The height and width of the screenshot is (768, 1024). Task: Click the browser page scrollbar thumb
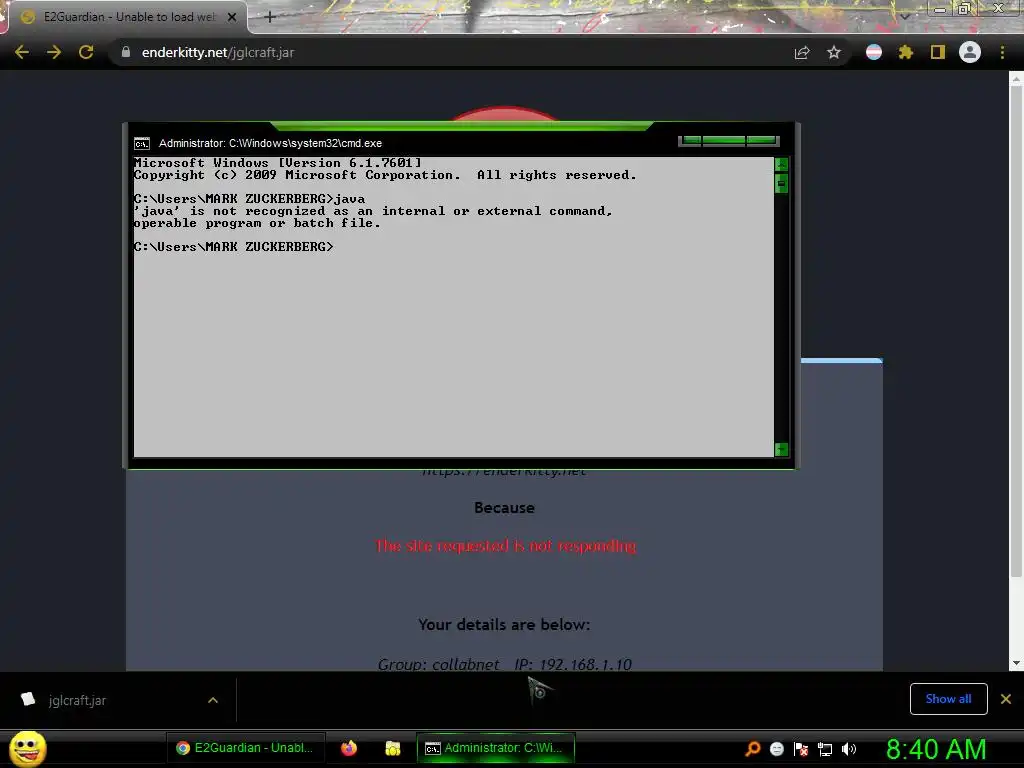(x=1016, y=331)
